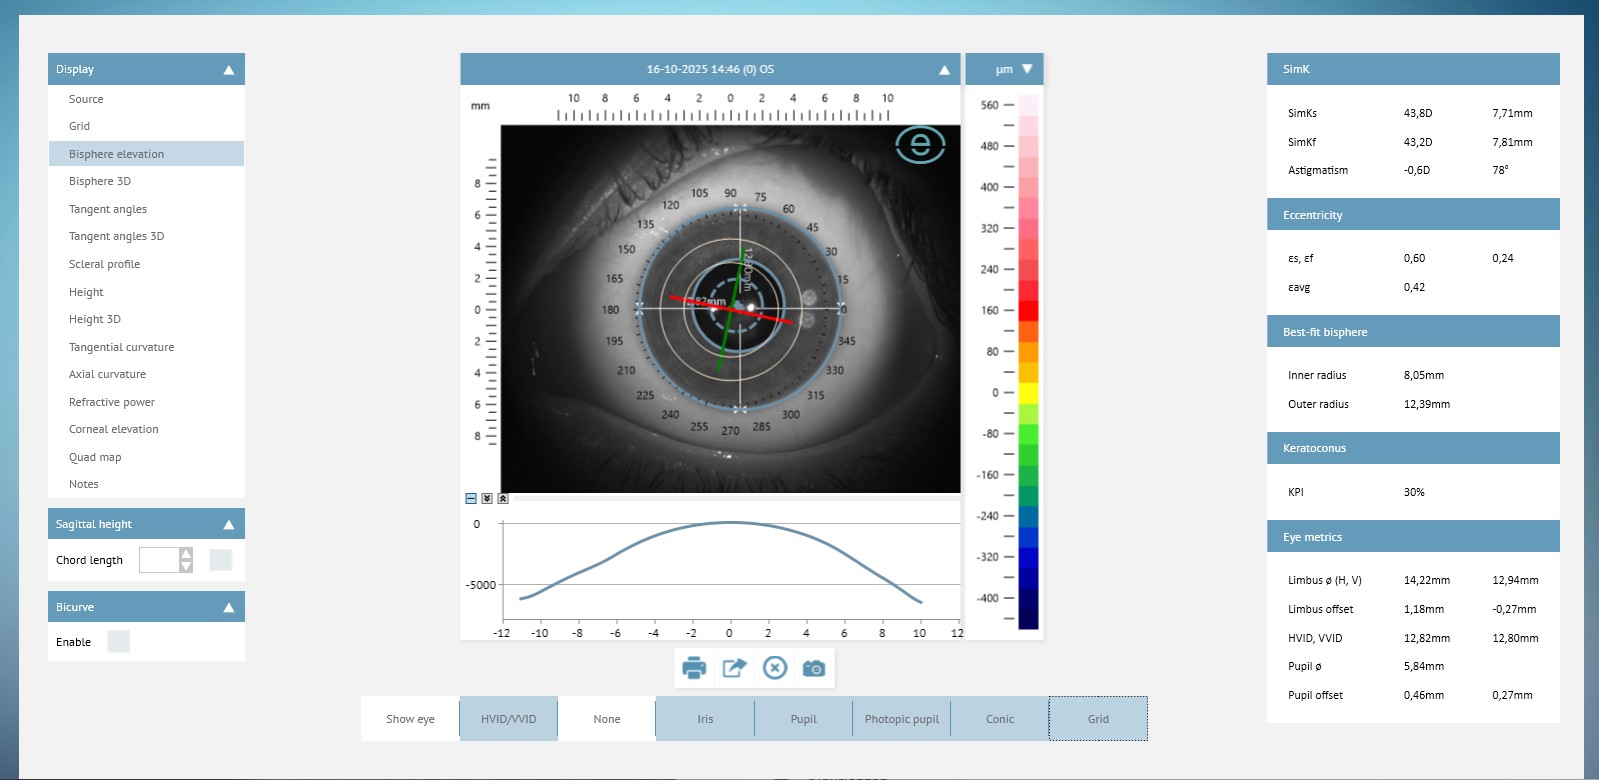The image size is (1599, 780).
Task: Click the double up-chevron icon above the graph
Action: coord(503,498)
